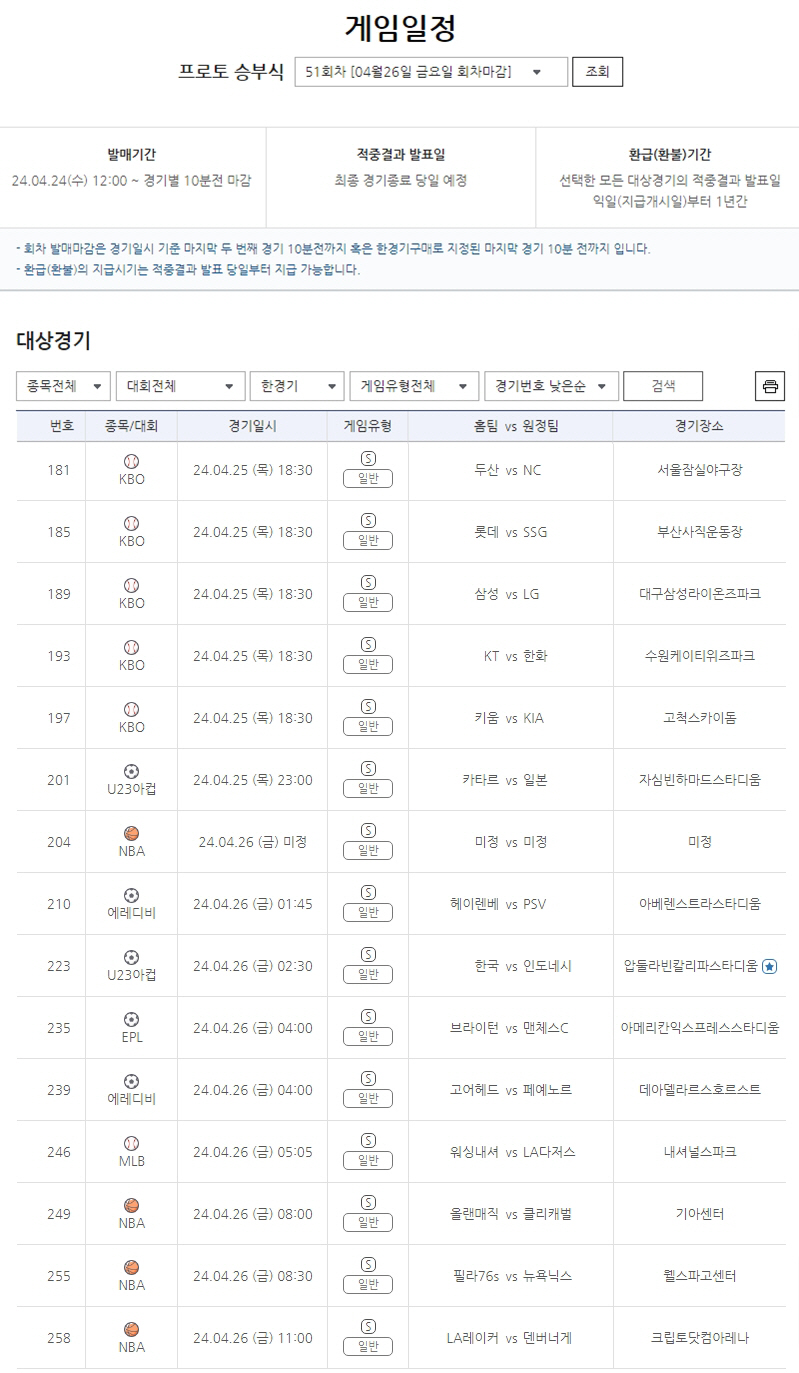Click the 대구삼성라이온즈파크 venue text
Screen dimensions: 799x1373
(x=700, y=594)
